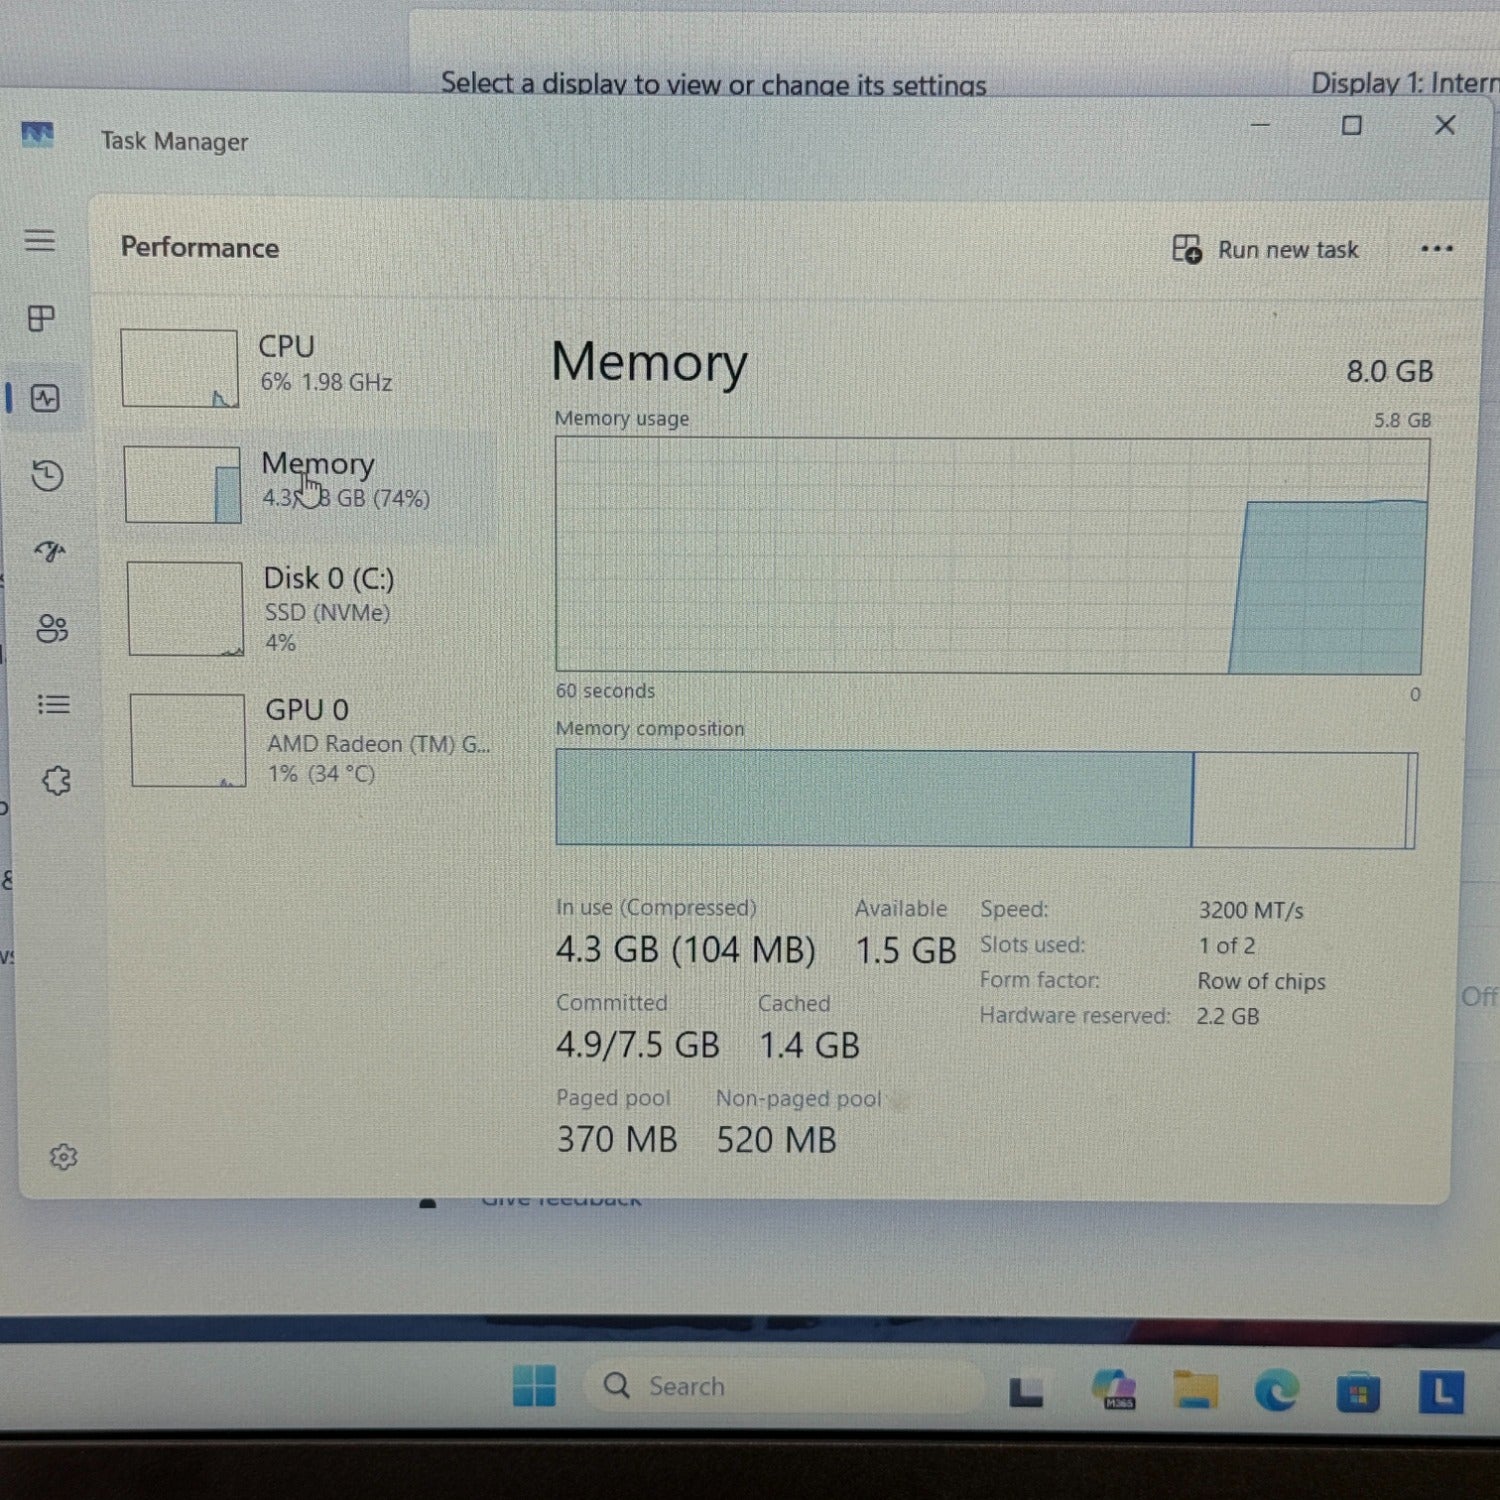The image size is (1500, 1500).
Task: Click the Memory usage graph
Action: point(990,555)
